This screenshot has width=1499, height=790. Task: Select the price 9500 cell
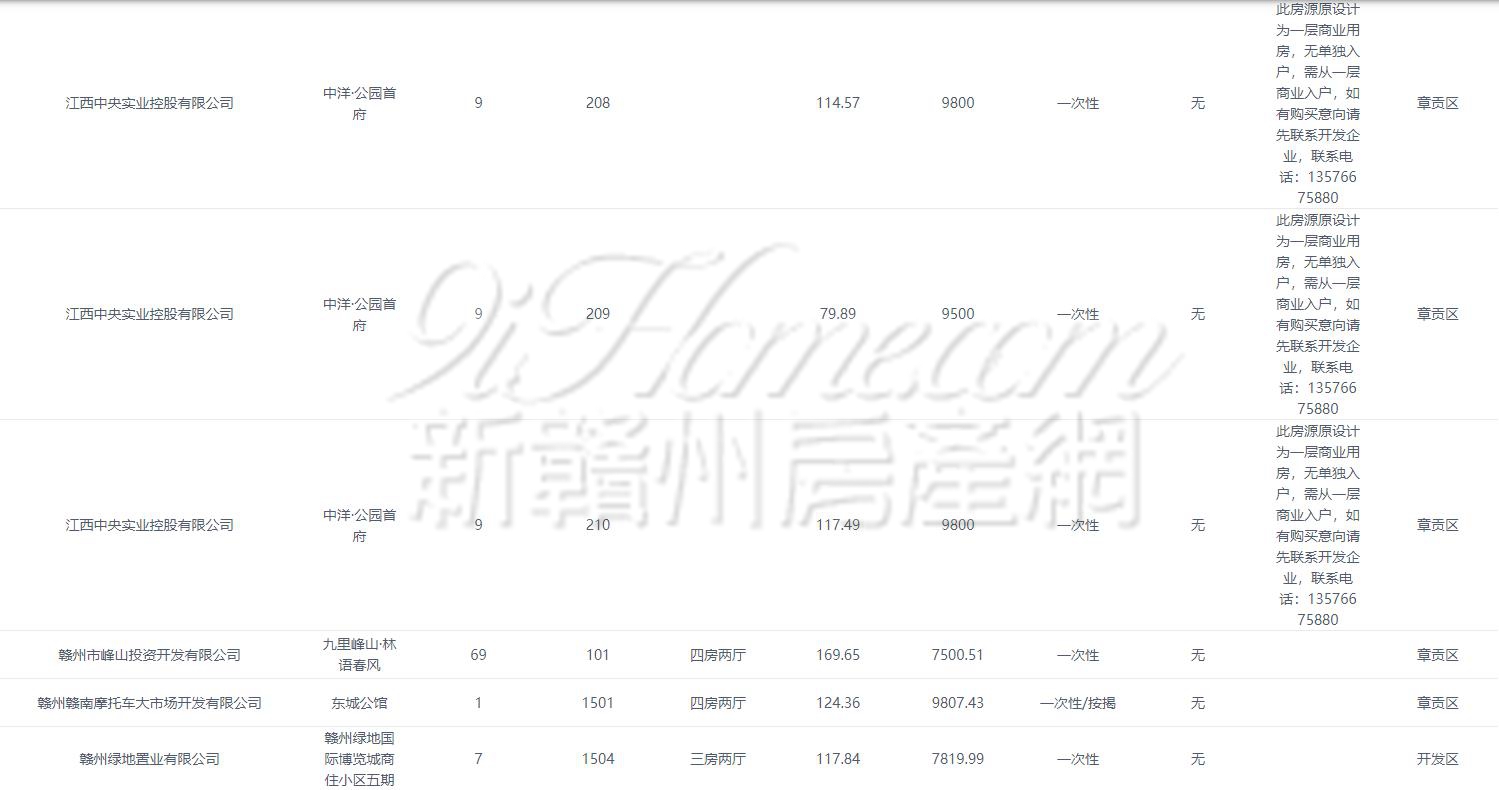point(957,314)
